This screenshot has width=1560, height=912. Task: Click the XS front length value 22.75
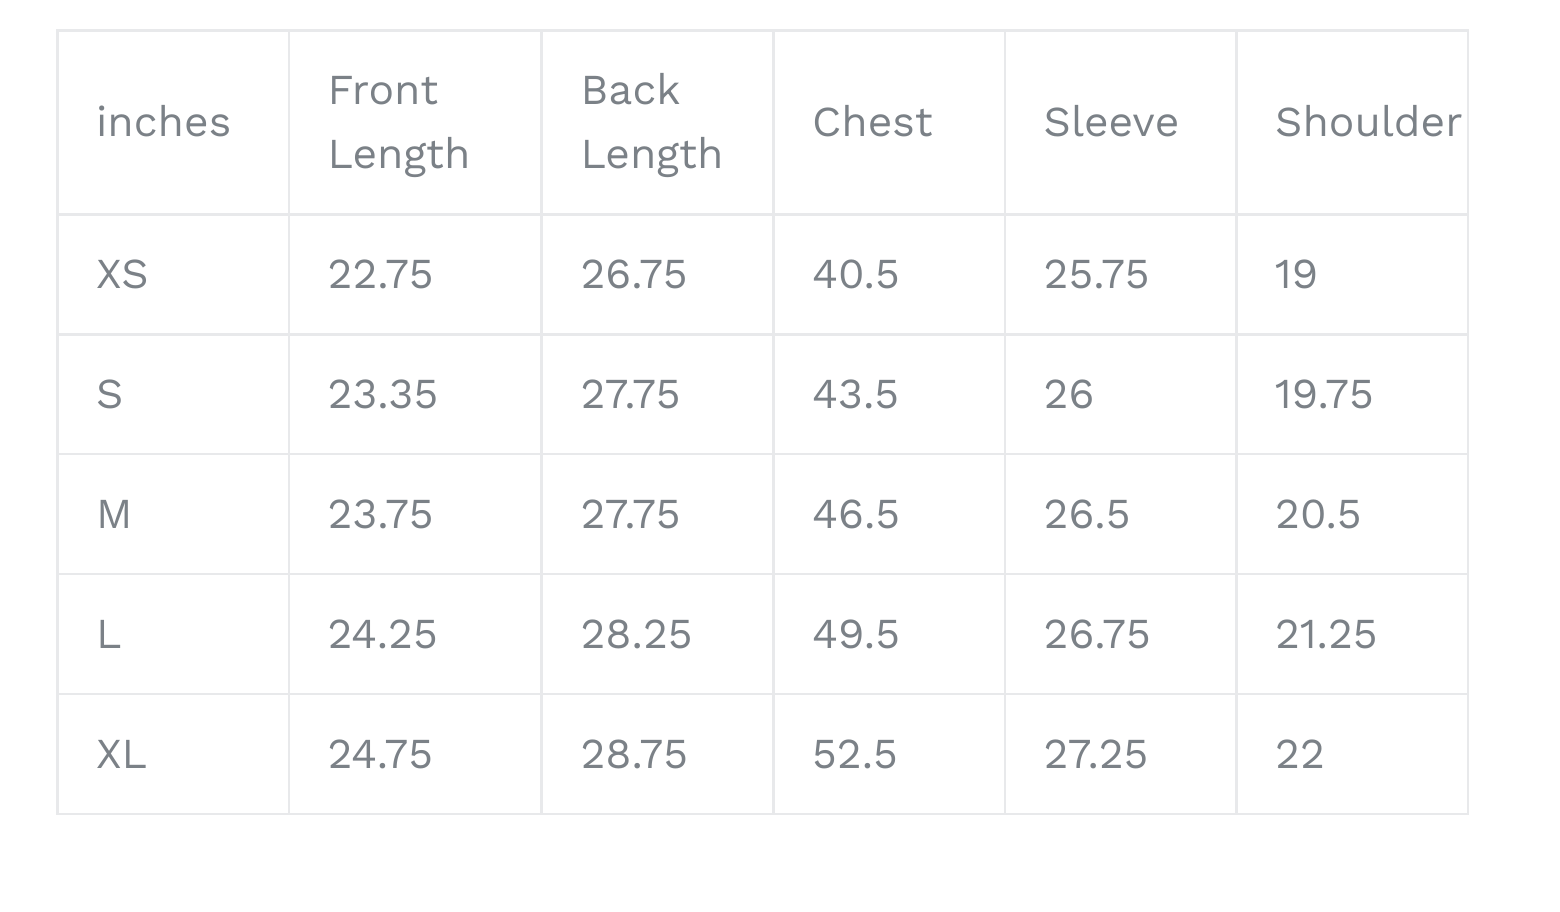pos(380,274)
